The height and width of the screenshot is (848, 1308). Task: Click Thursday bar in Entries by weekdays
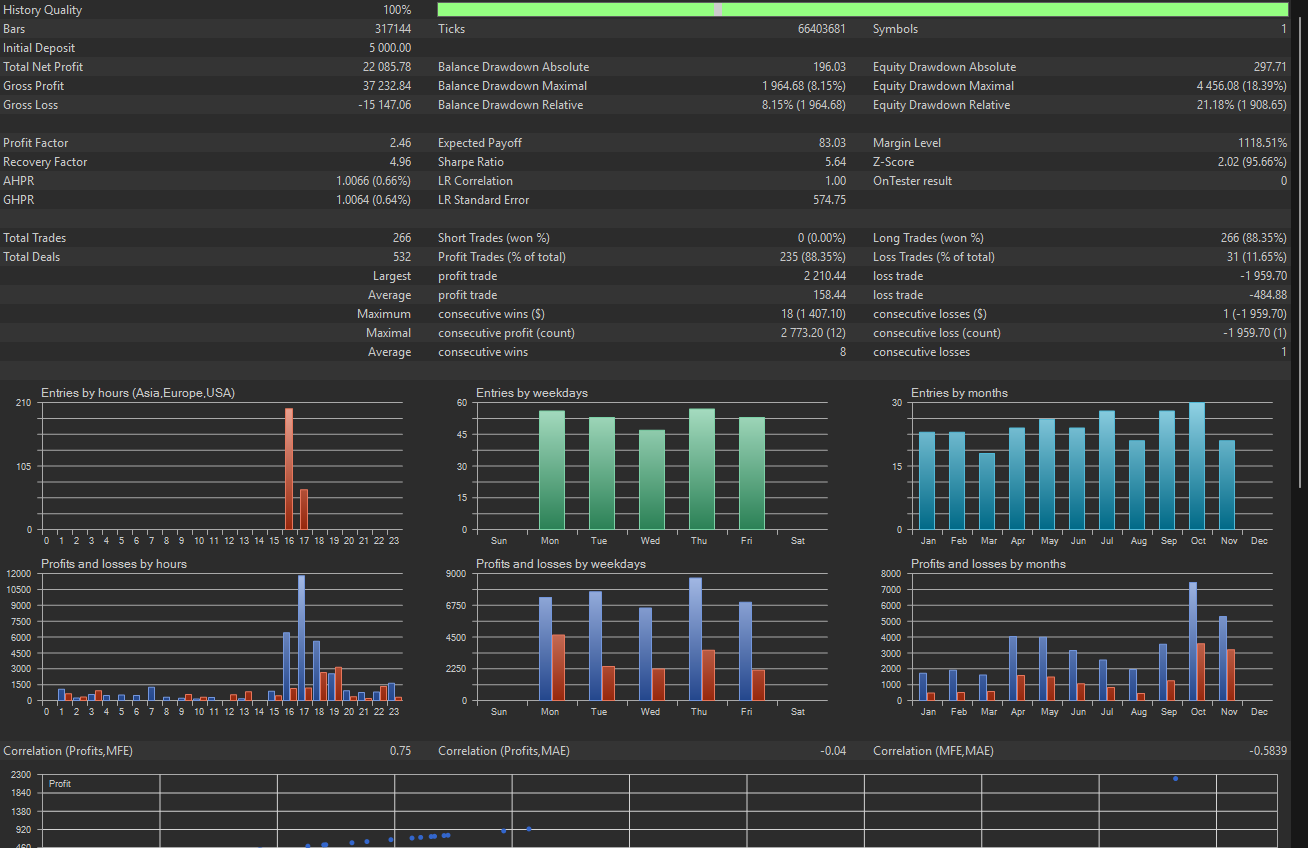coord(701,468)
